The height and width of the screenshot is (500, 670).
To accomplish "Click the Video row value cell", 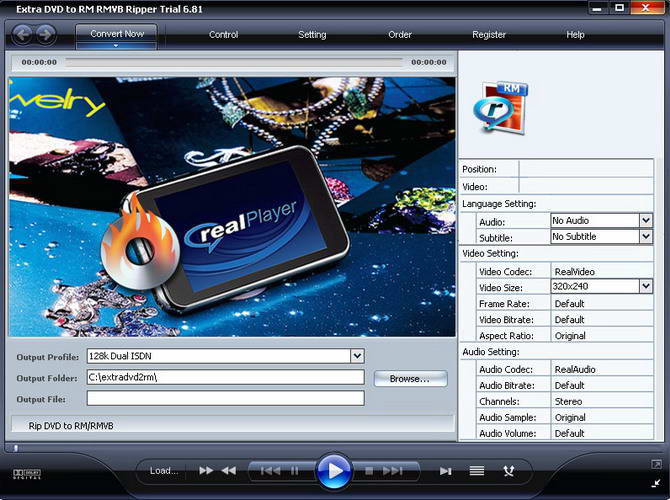I will click(x=586, y=186).
